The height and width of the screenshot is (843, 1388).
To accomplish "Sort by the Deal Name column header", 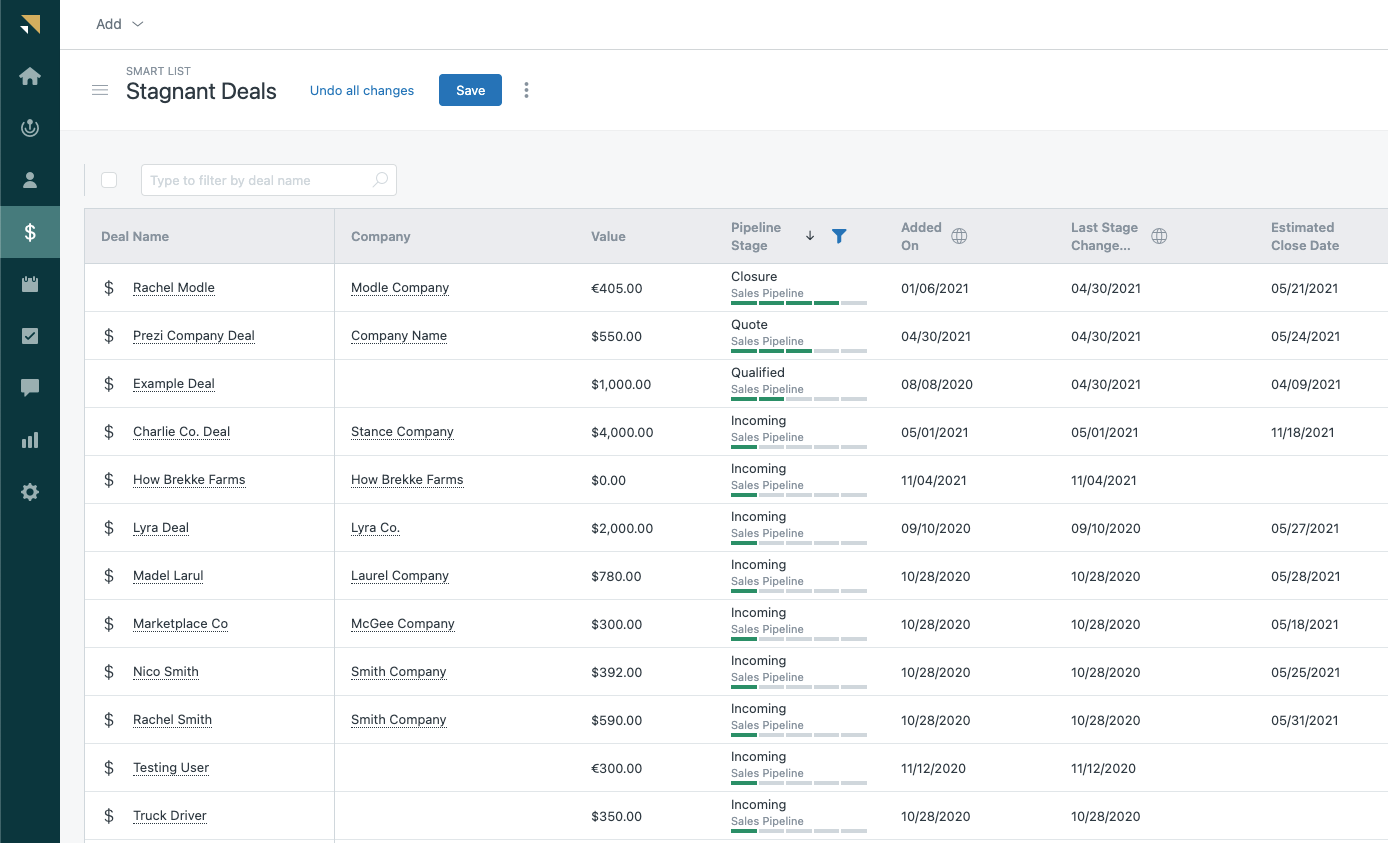I will click(x=135, y=237).
